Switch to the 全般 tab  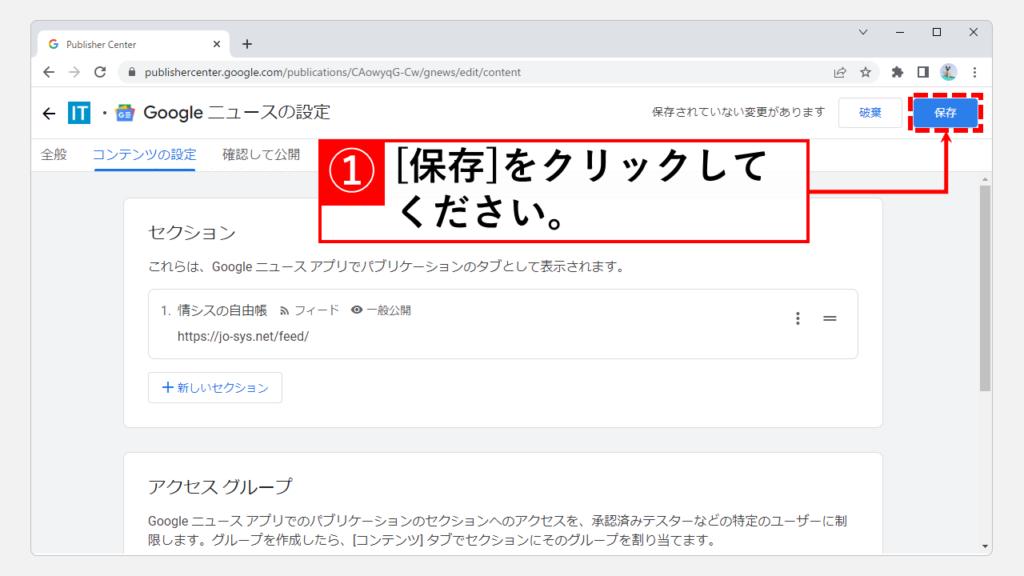tap(54, 155)
